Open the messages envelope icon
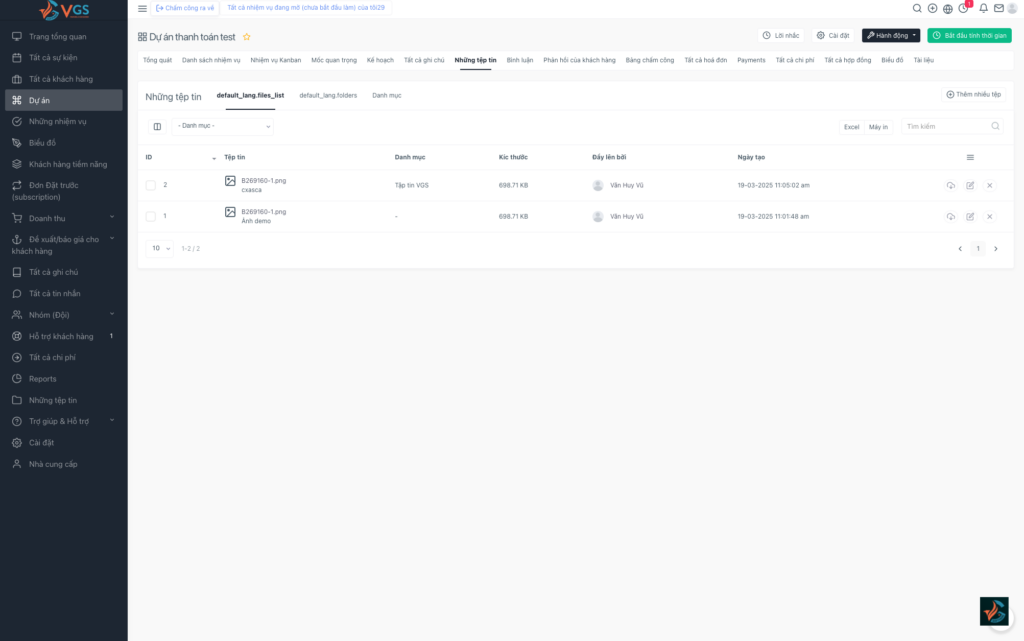Viewport: 1024px width, 641px height. point(999,8)
